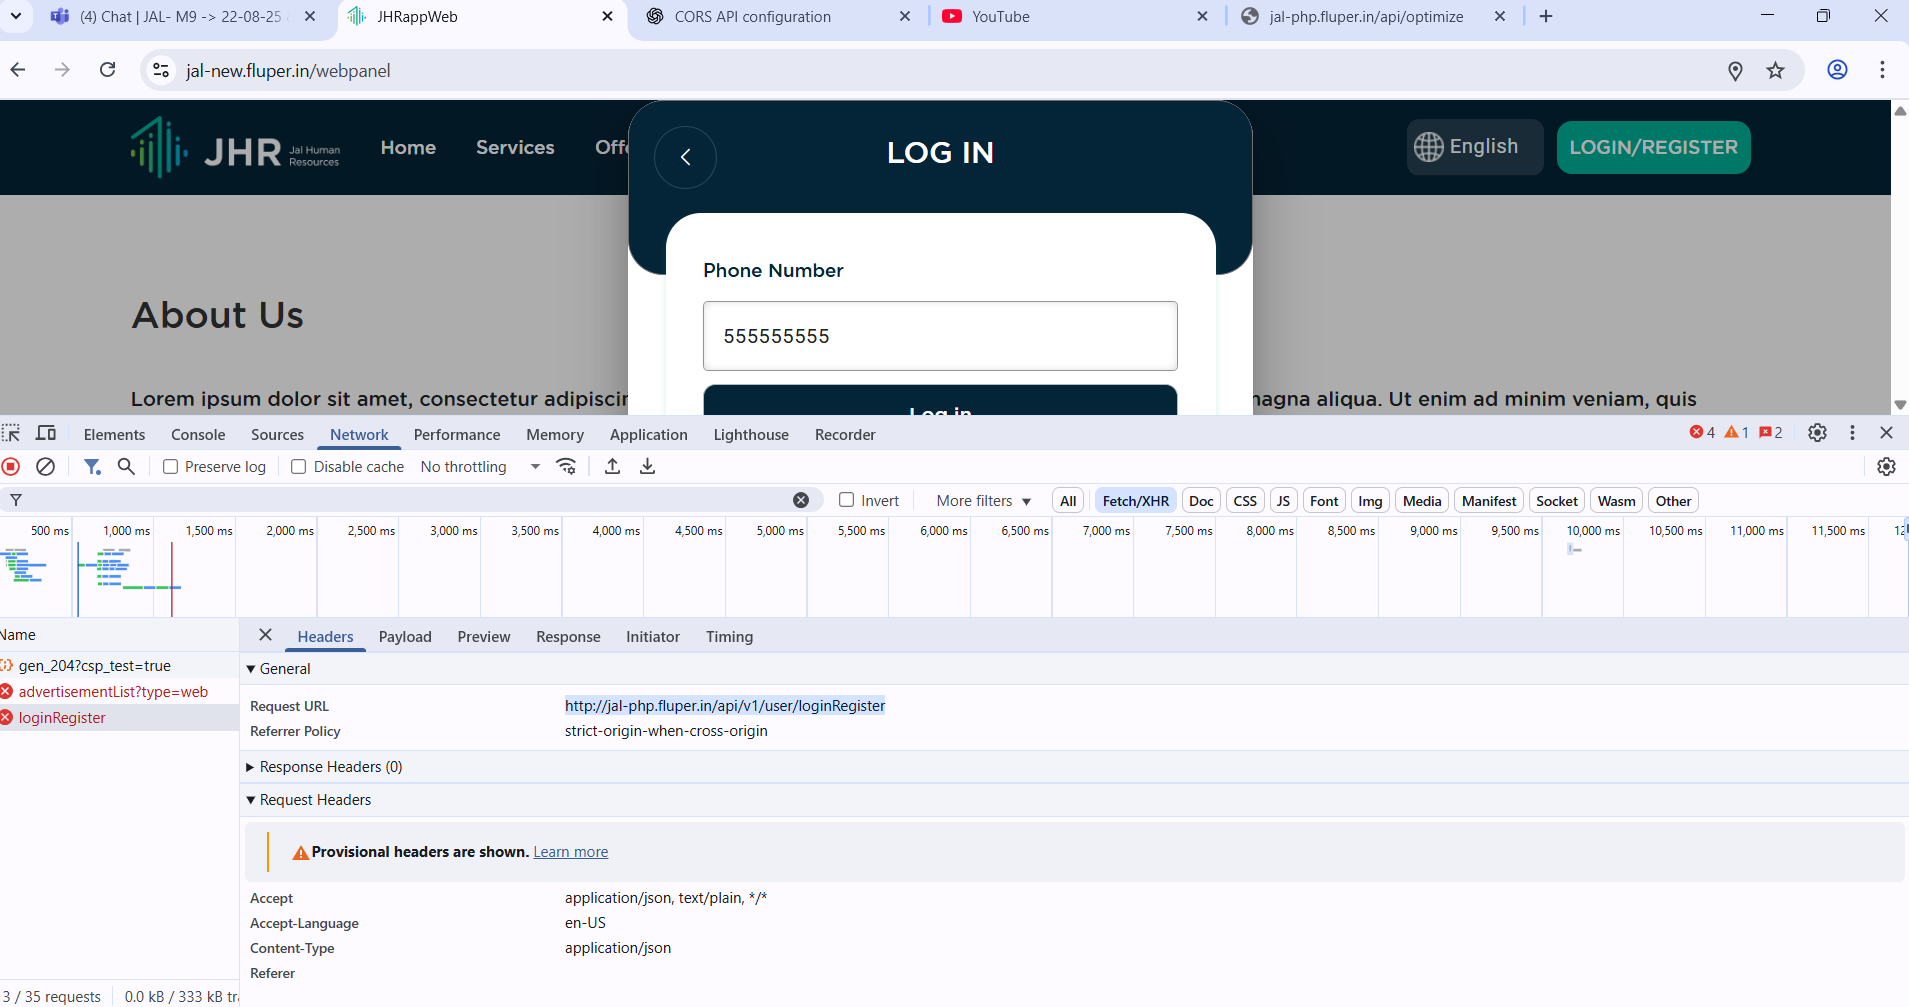The image size is (1909, 1007).
Task: Open the Payload tab of request
Action: 405,637
